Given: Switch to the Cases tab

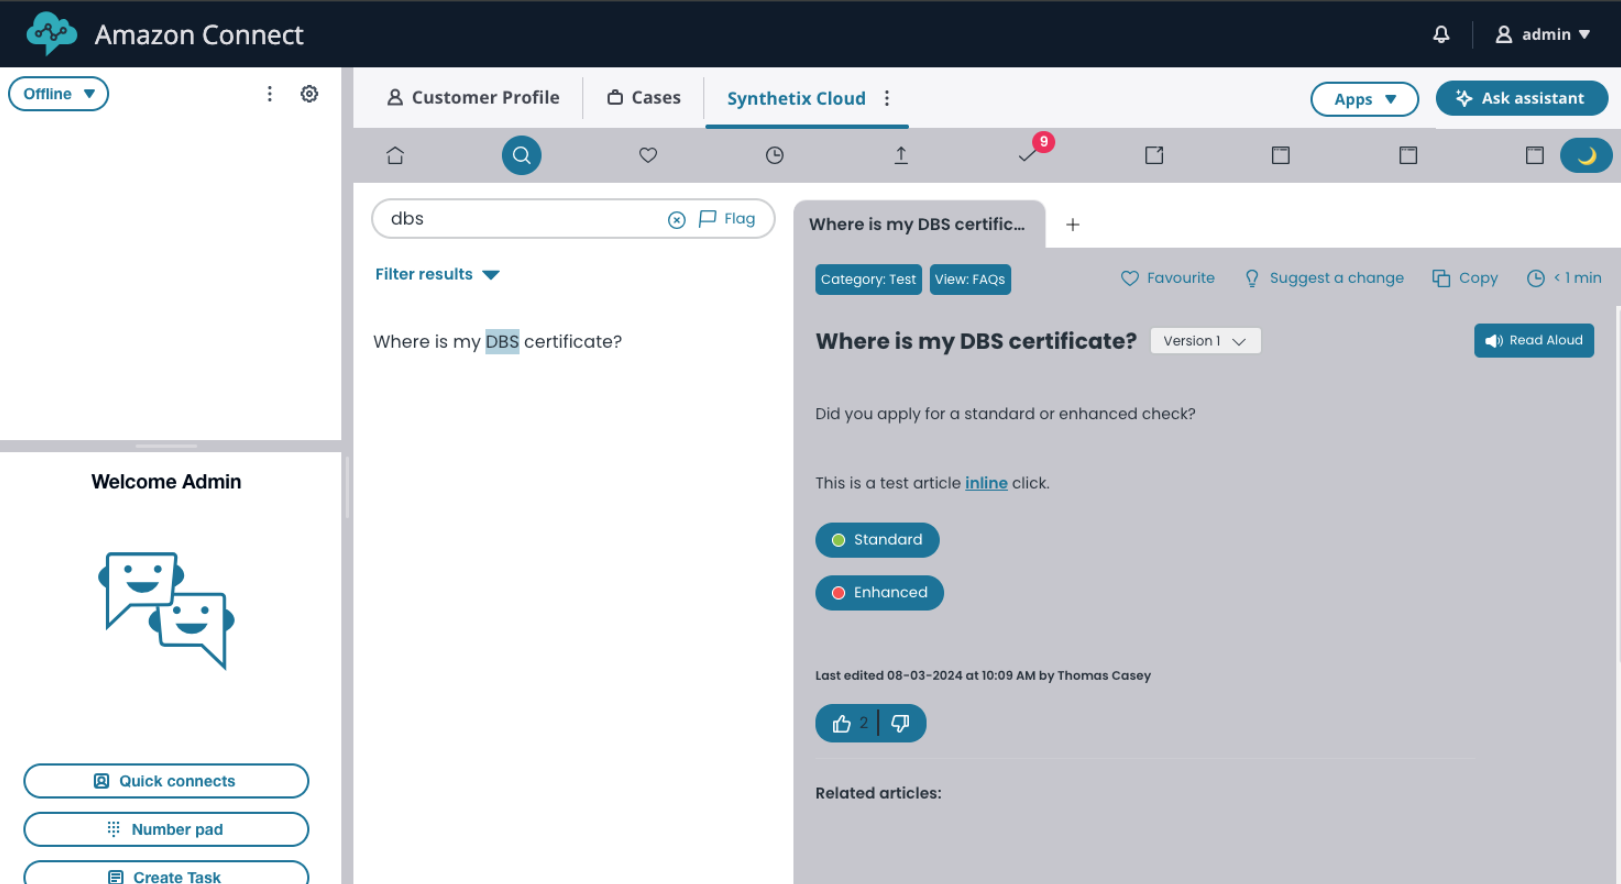Looking at the screenshot, I should point(644,97).
